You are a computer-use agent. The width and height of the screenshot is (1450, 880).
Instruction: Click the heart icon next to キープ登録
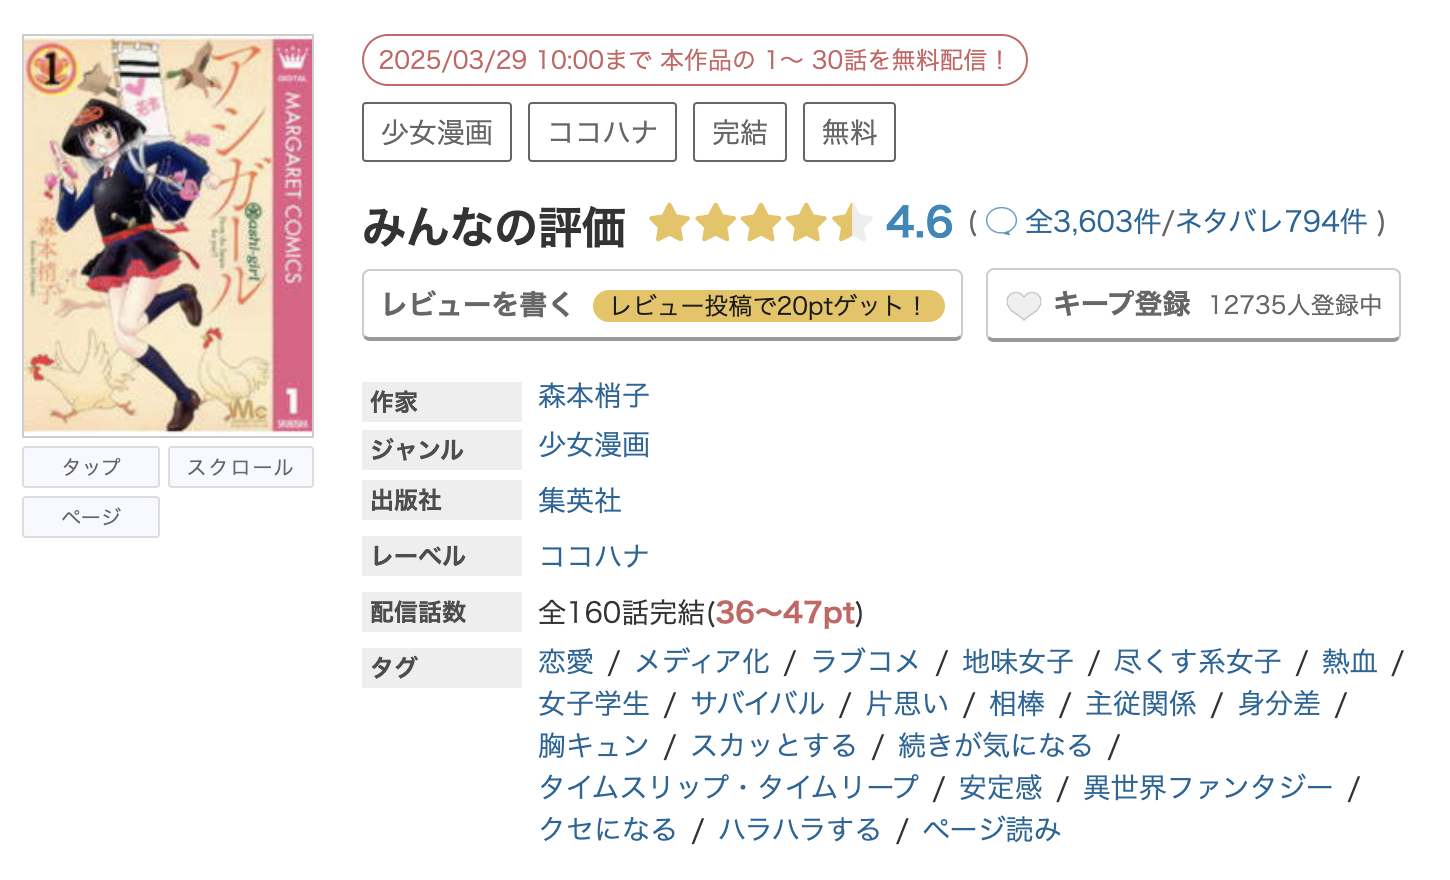click(1022, 305)
